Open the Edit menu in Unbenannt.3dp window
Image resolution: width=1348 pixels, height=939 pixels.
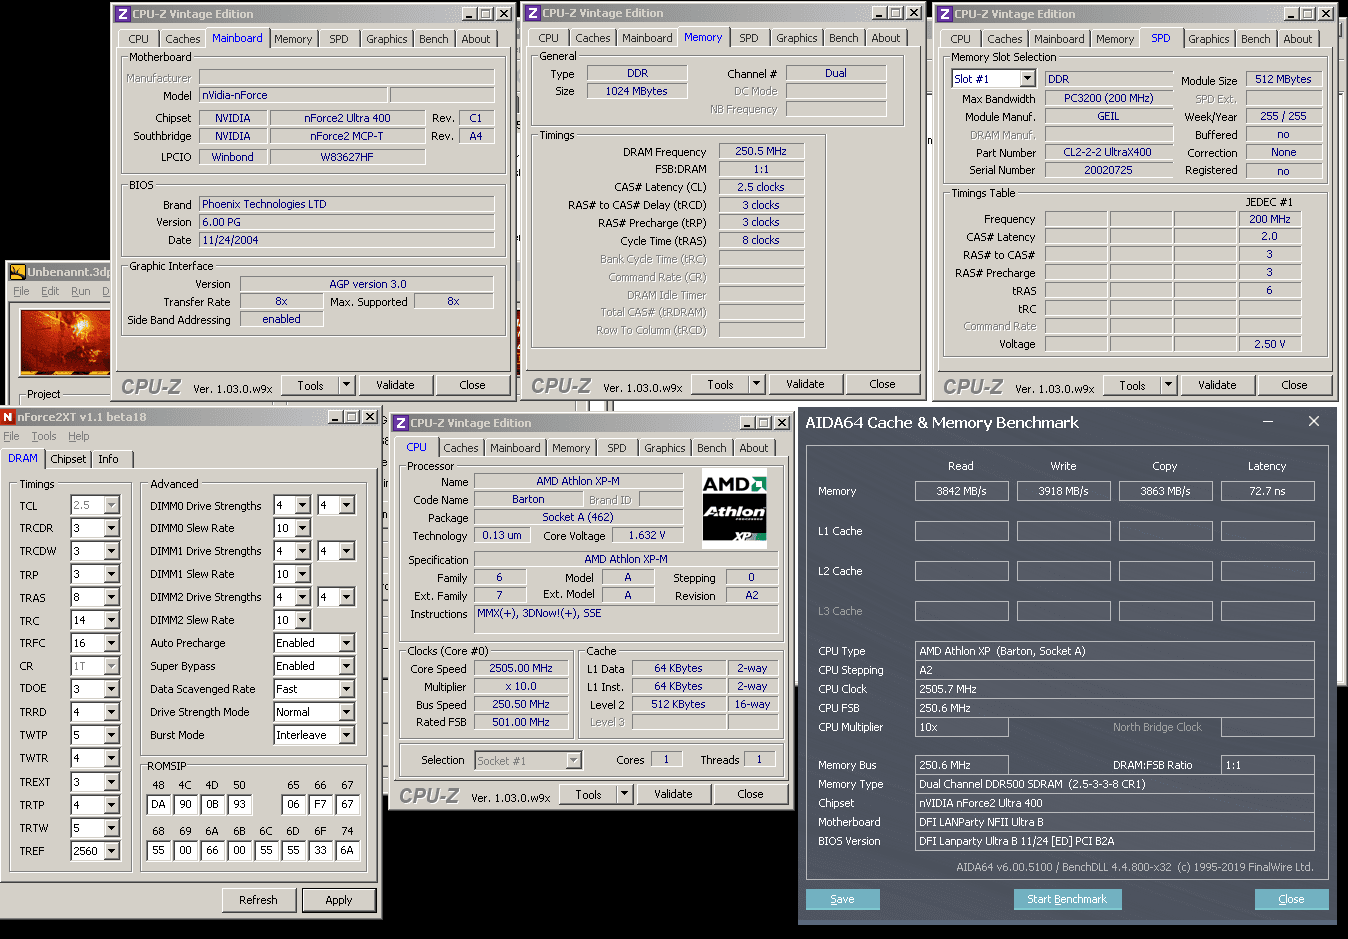50,291
